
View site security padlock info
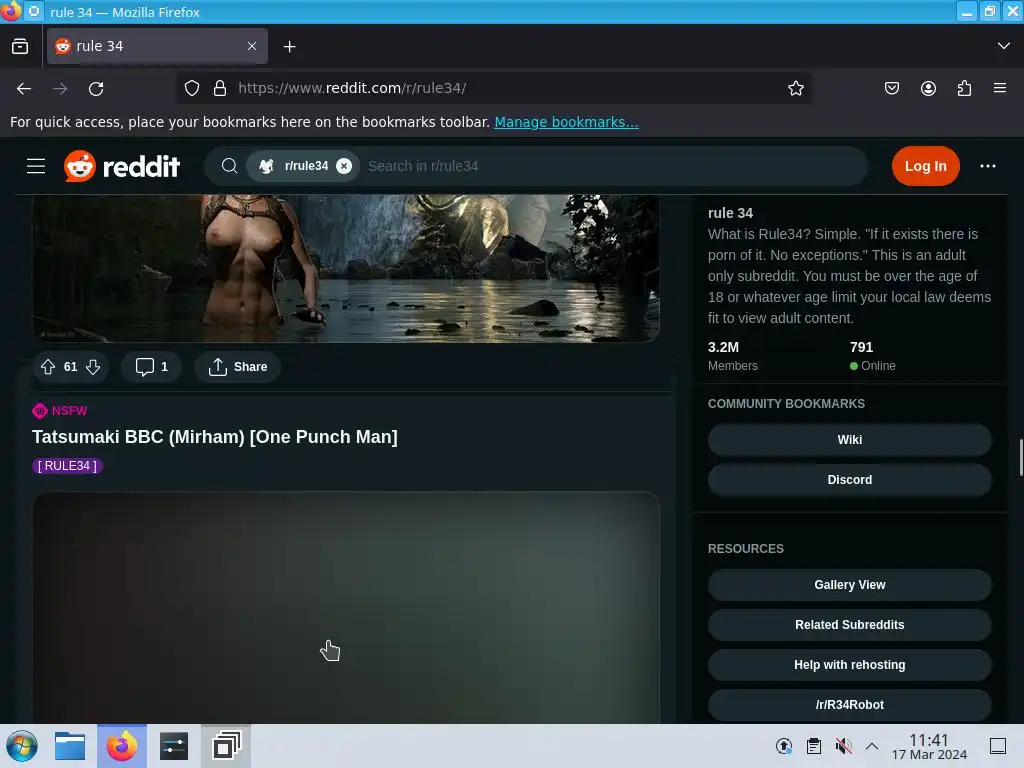[220, 88]
